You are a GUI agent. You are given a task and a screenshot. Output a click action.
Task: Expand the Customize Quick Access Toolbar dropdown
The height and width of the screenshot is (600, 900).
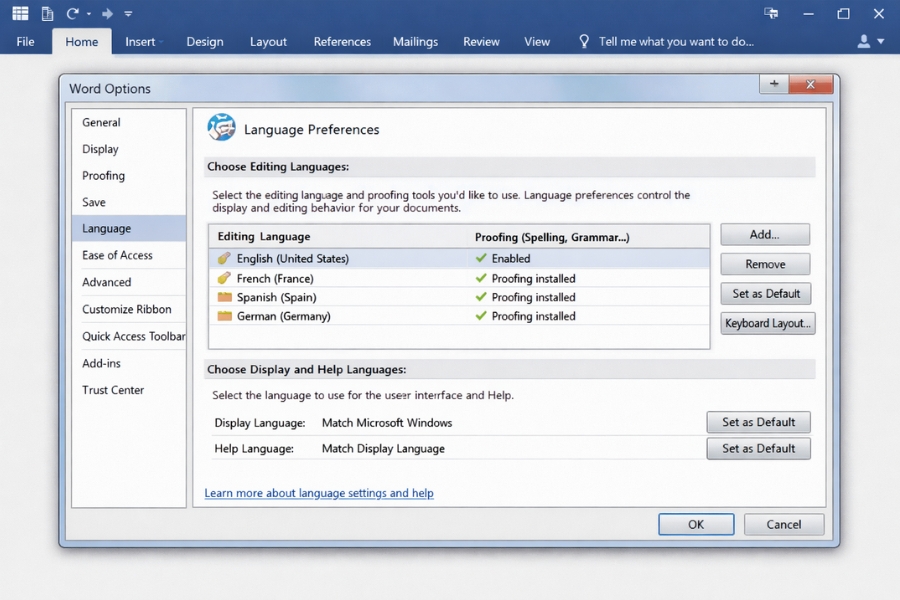128,15
